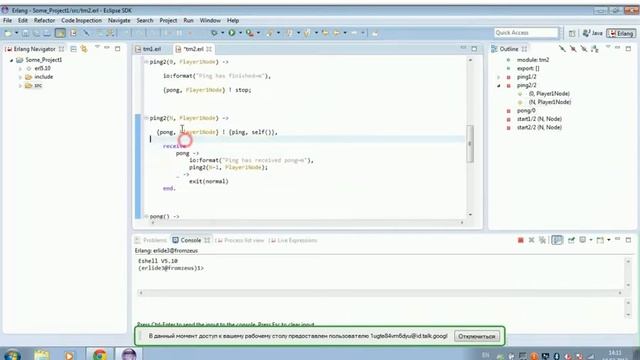Click the Save toolbar icon

(25, 33)
